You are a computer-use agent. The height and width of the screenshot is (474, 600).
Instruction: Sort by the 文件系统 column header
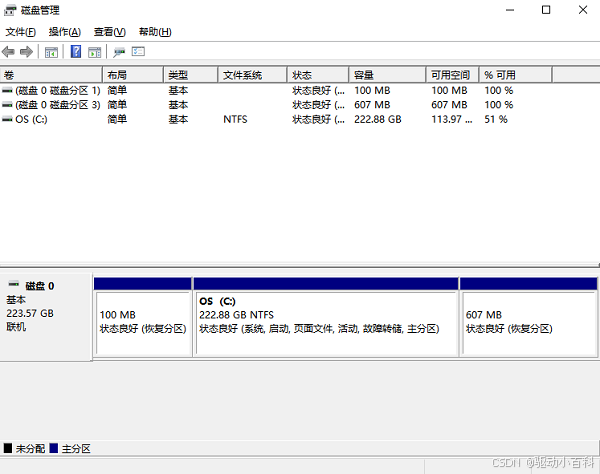[x=253, y=75]
